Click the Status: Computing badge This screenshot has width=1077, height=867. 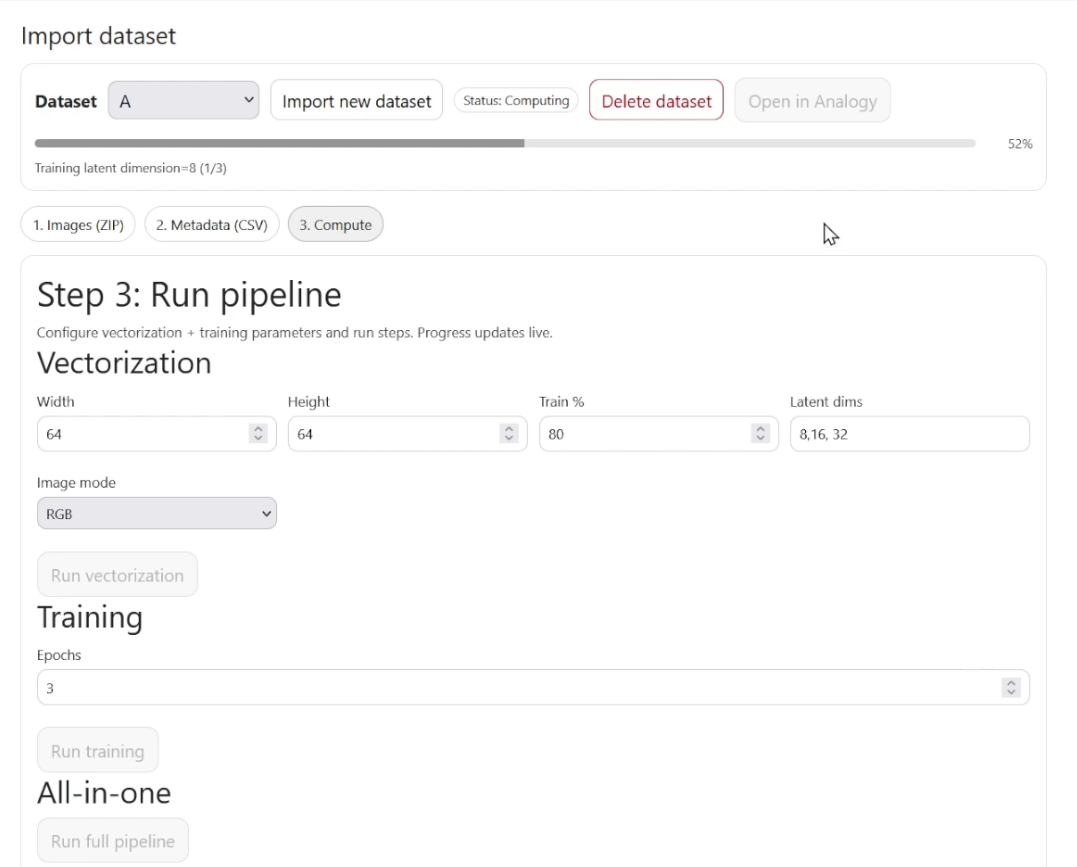516,101
